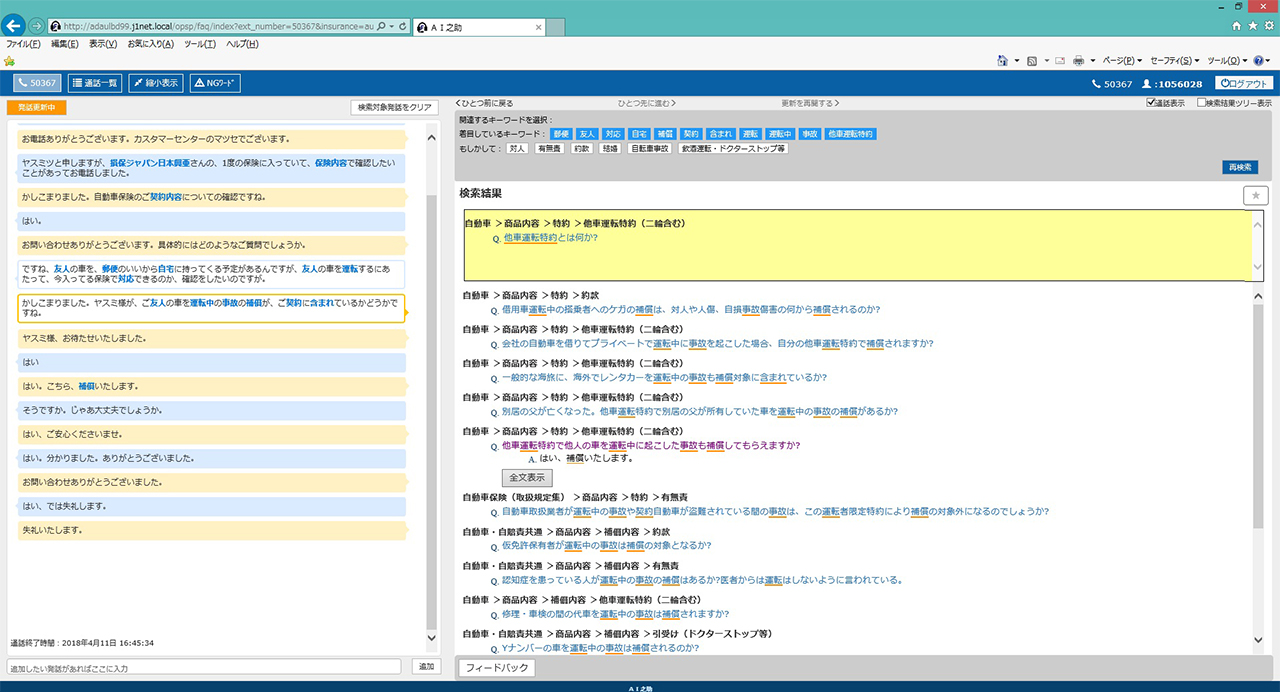The height and width of the screenshot is (692, 1280).
Task: Click the browser Home icon
Action: click(x=1238, y=25)
